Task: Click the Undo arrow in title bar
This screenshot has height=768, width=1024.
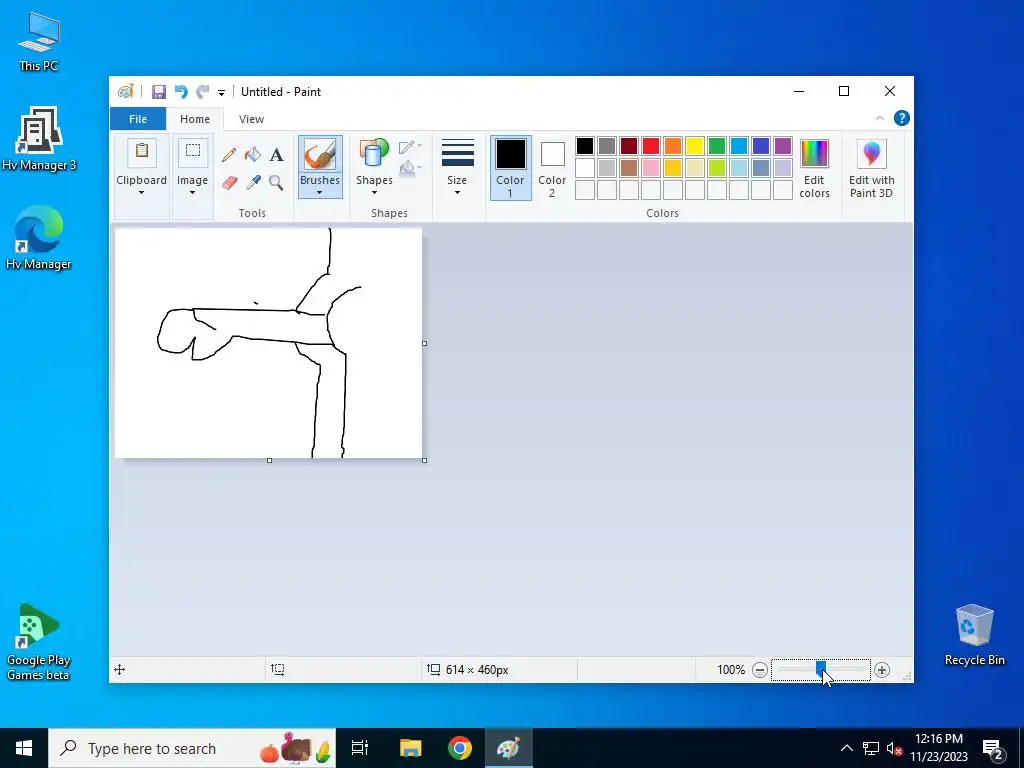Action: 181,92
